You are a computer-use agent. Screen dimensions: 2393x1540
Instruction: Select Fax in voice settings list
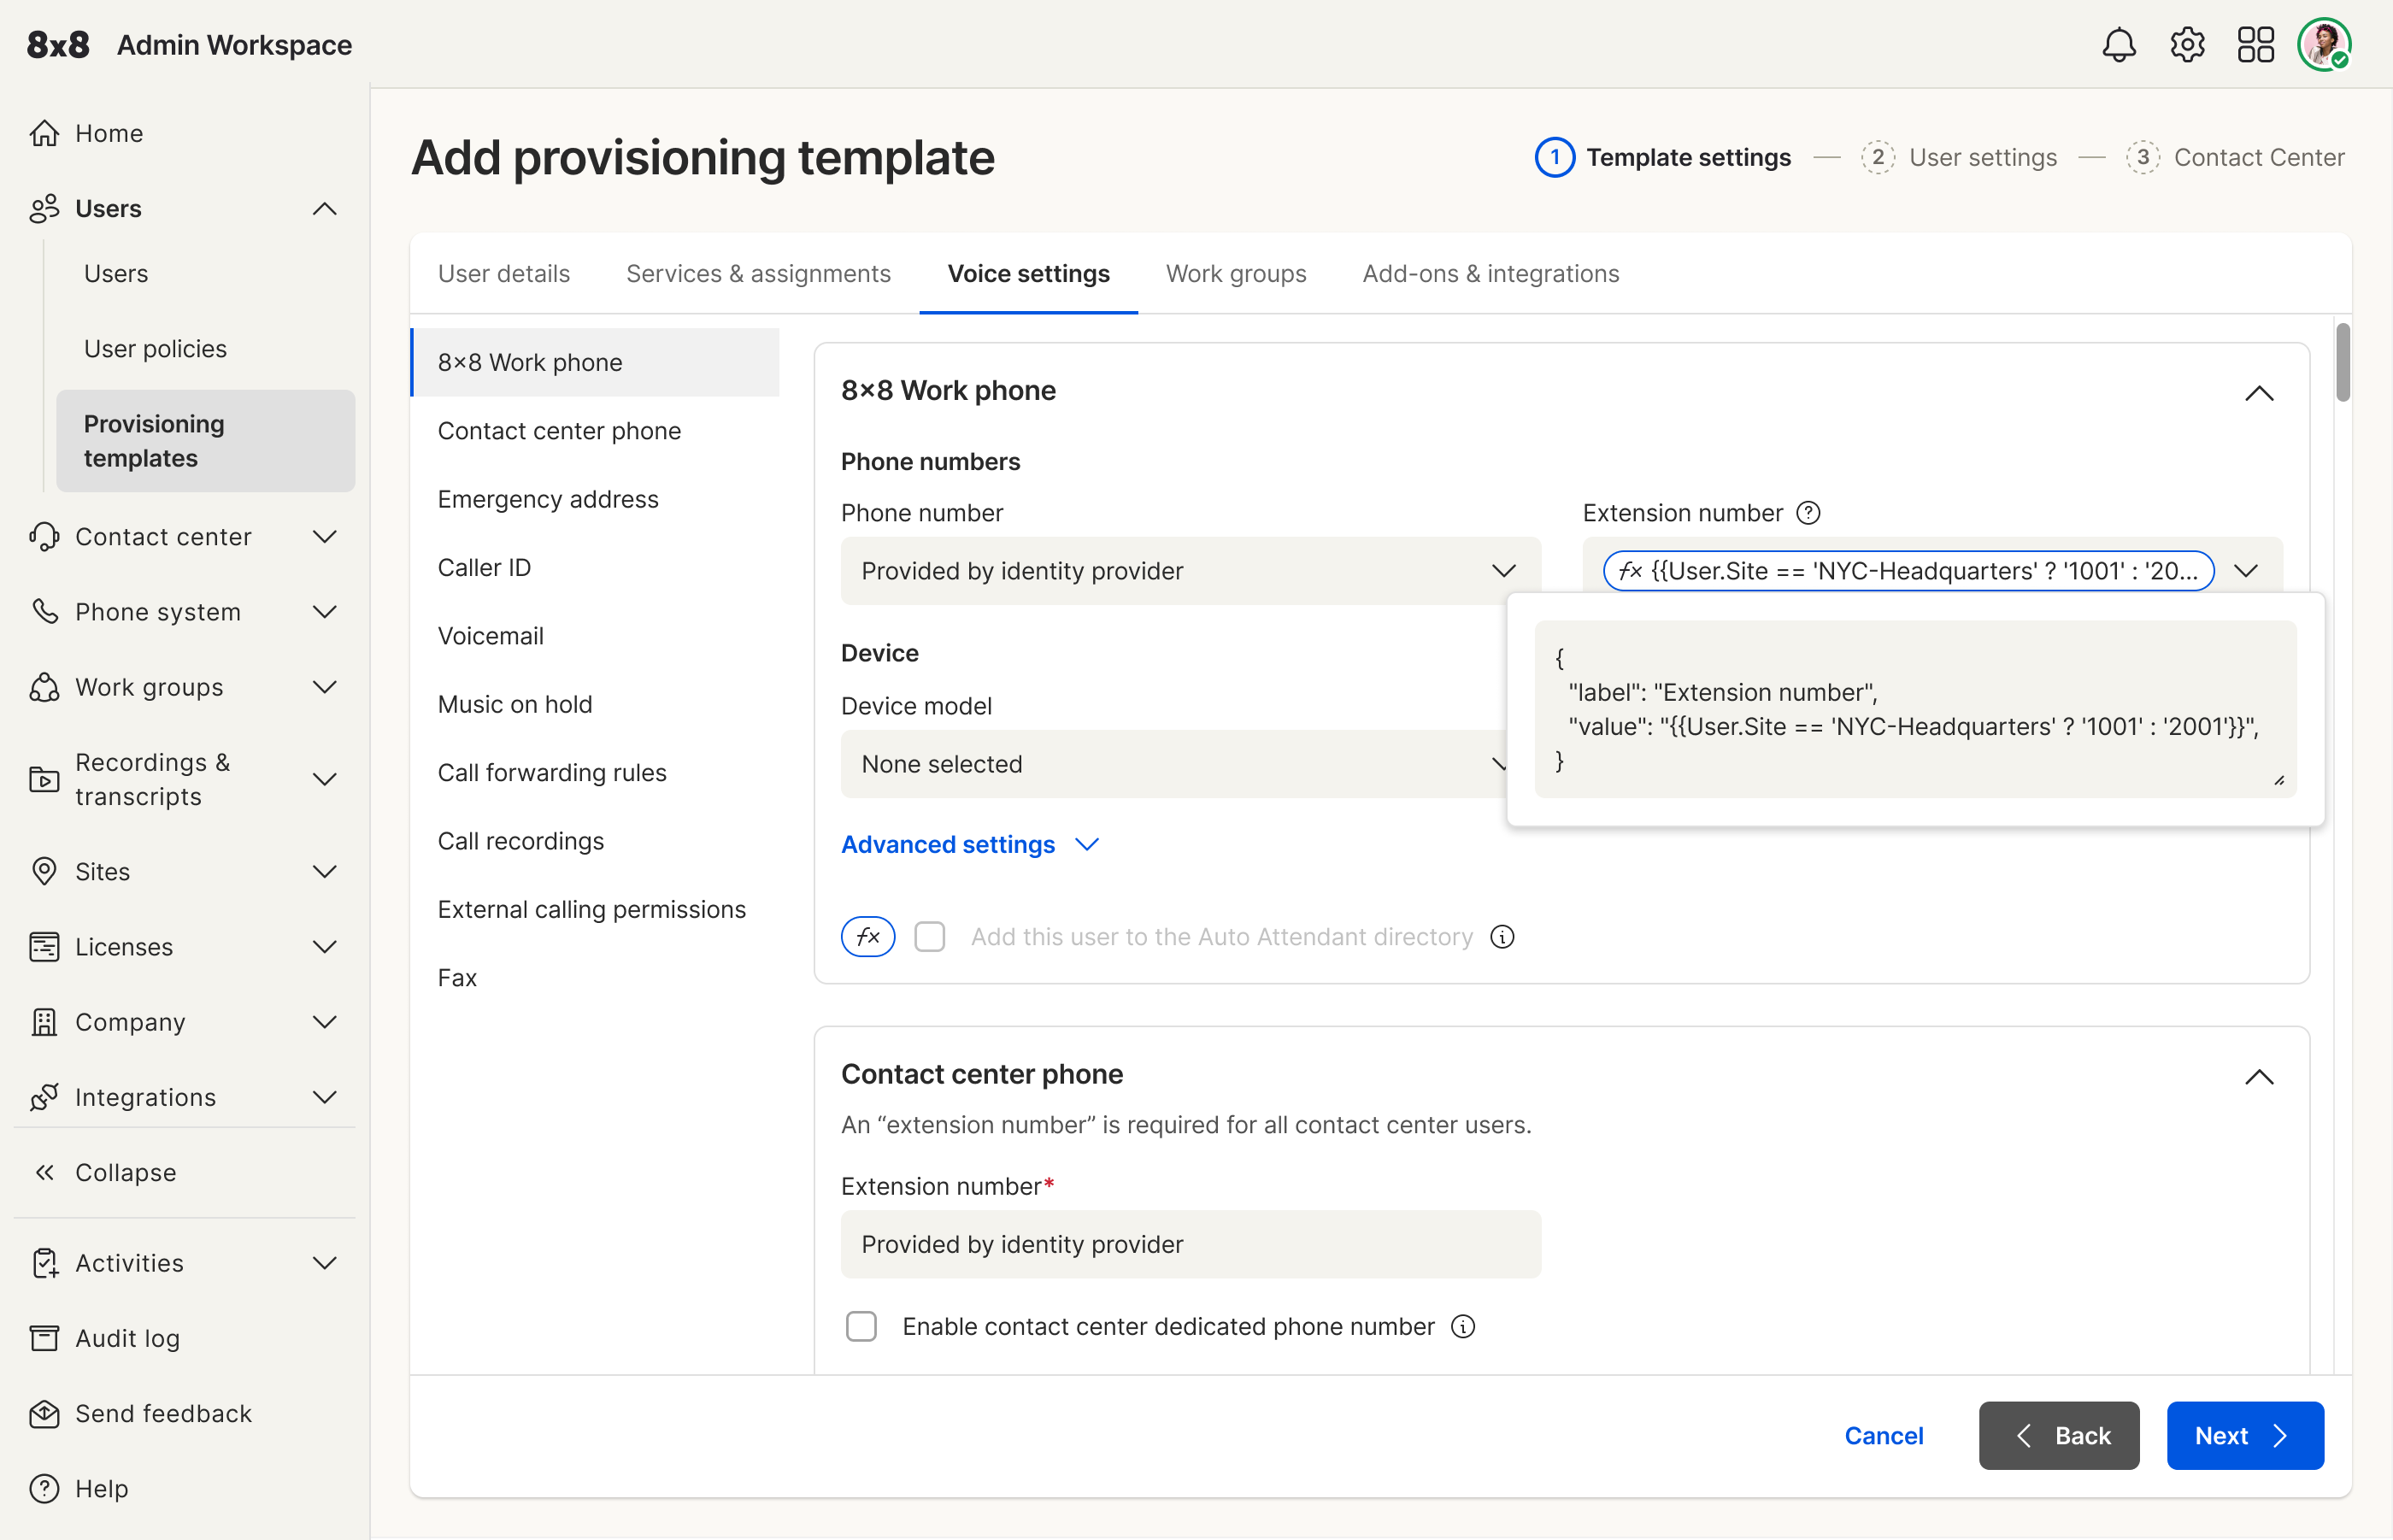tap(595, 977)
